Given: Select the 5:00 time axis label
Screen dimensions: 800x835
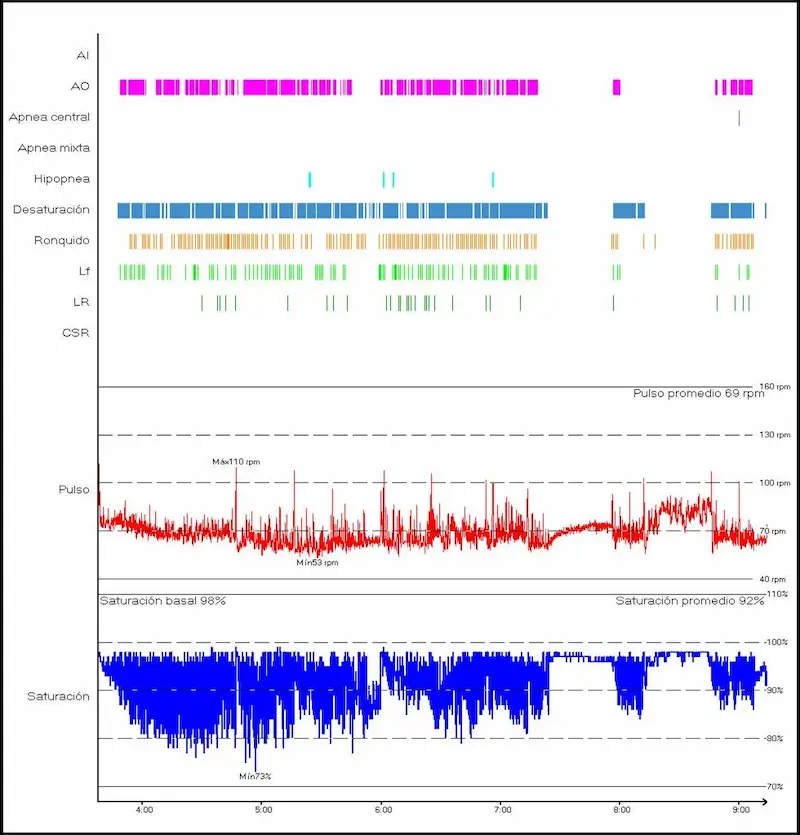Looking at the screenshot, I should [264, 811].
